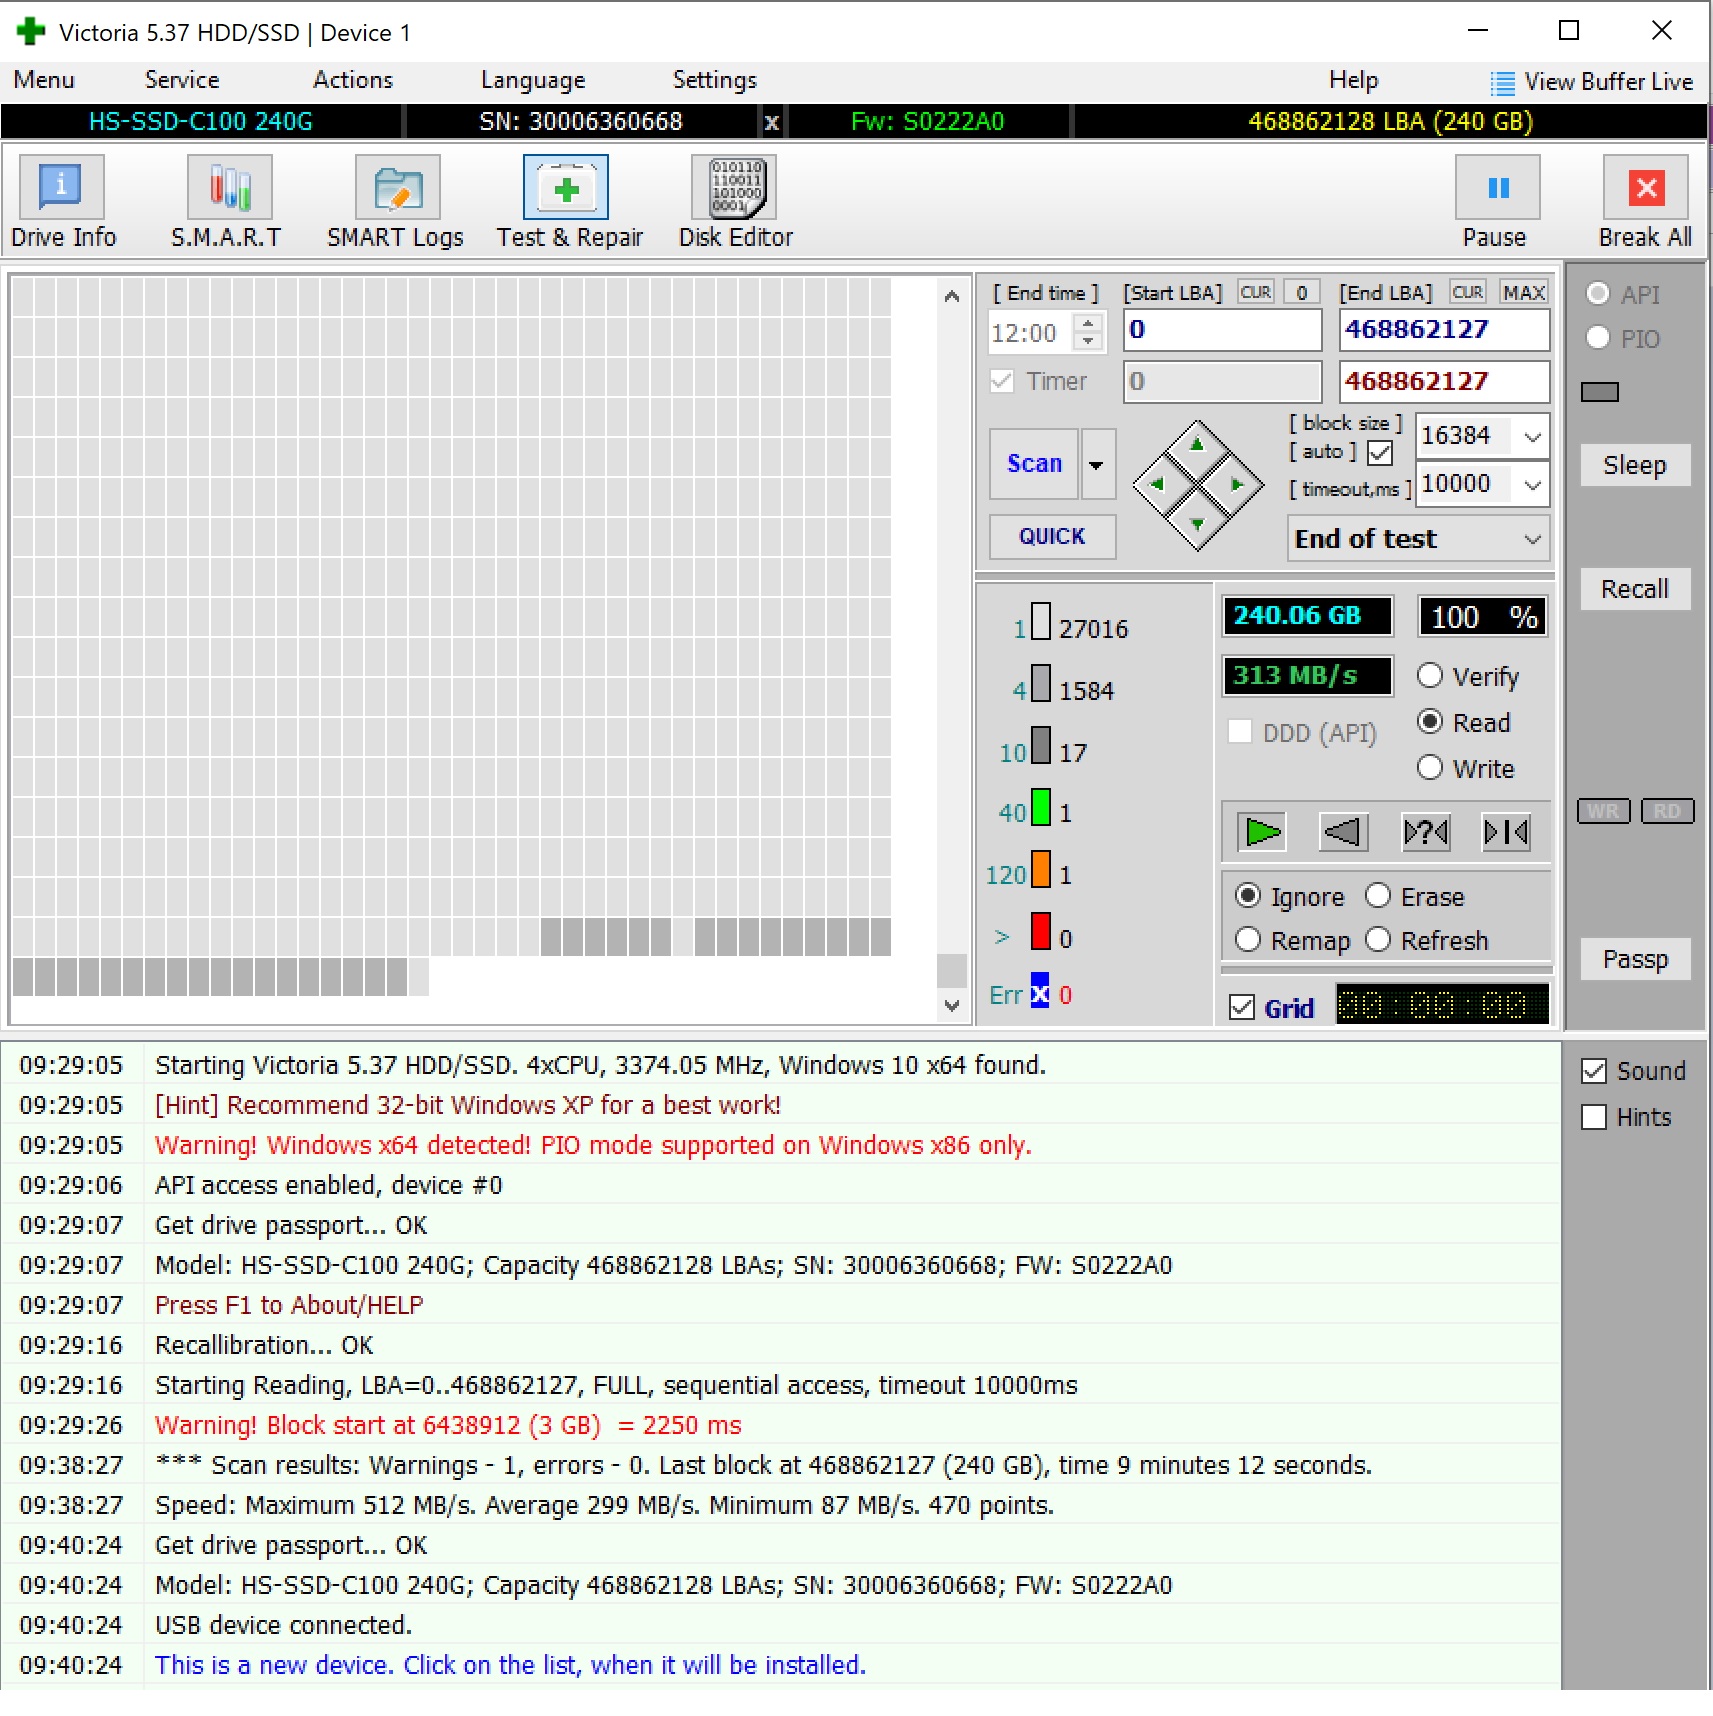Click the Recall button
1713x1716 pixels.
point(1635,589)
